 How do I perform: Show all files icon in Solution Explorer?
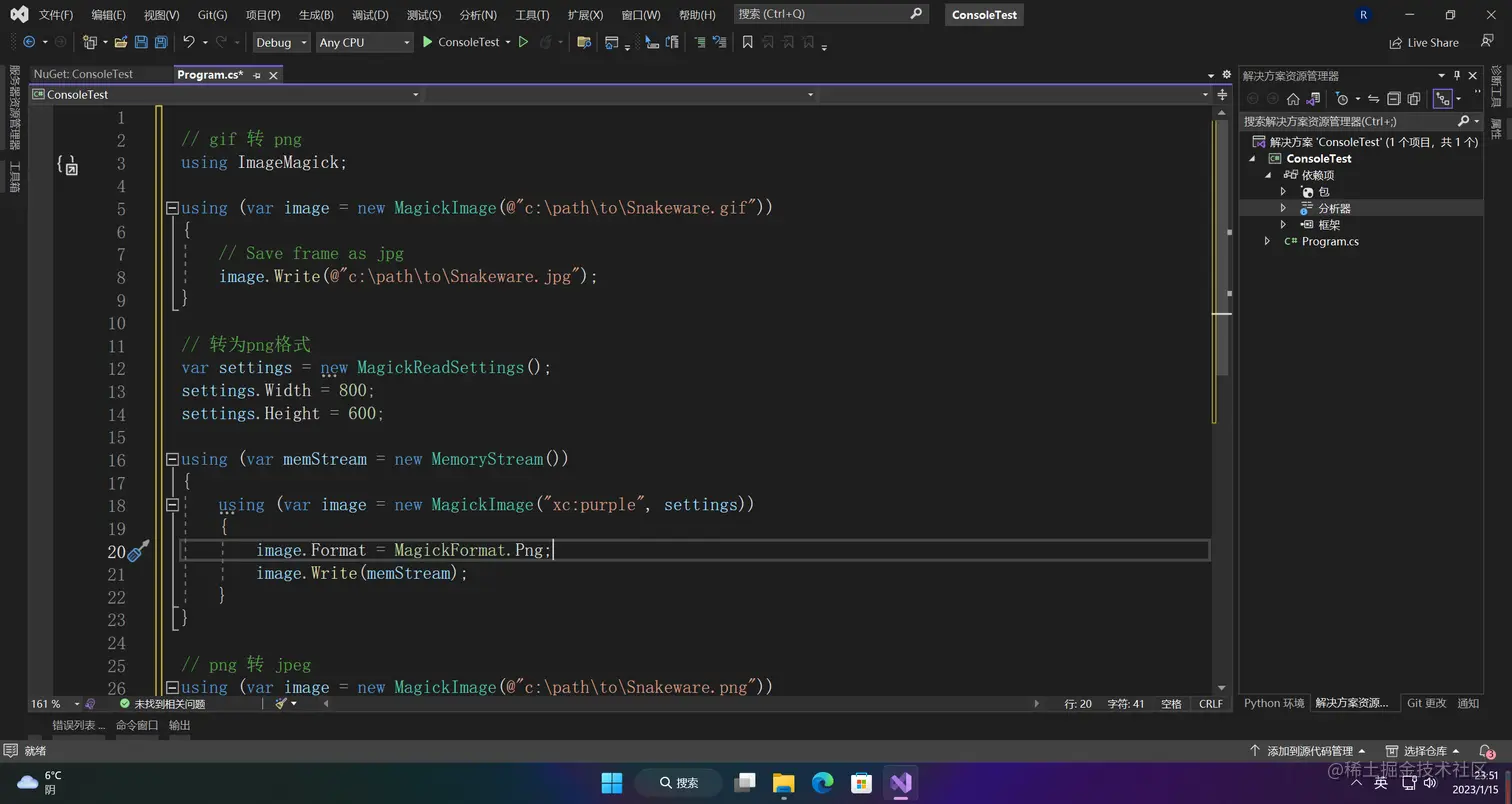point(1413,99)
